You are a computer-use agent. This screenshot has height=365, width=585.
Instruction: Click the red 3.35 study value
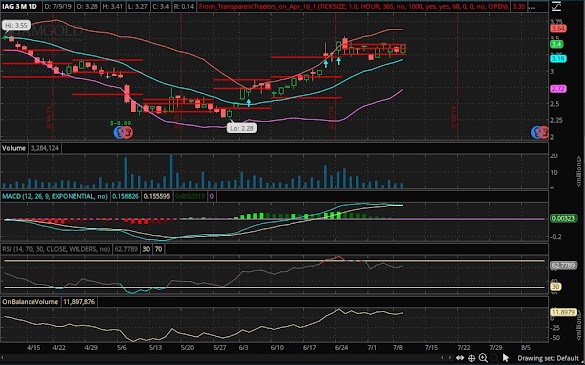[519, 7]
